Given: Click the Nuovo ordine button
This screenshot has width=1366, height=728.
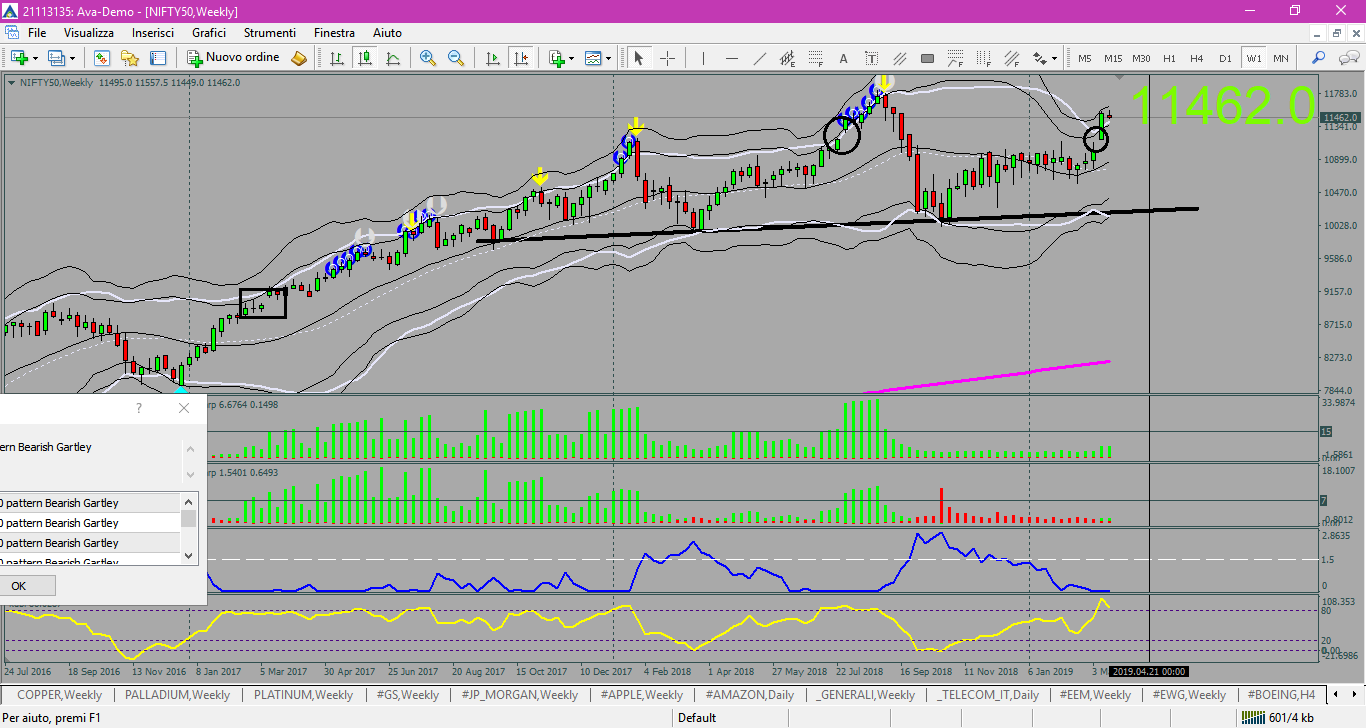Looking at the screenshot, I should (x=234, y=58).
